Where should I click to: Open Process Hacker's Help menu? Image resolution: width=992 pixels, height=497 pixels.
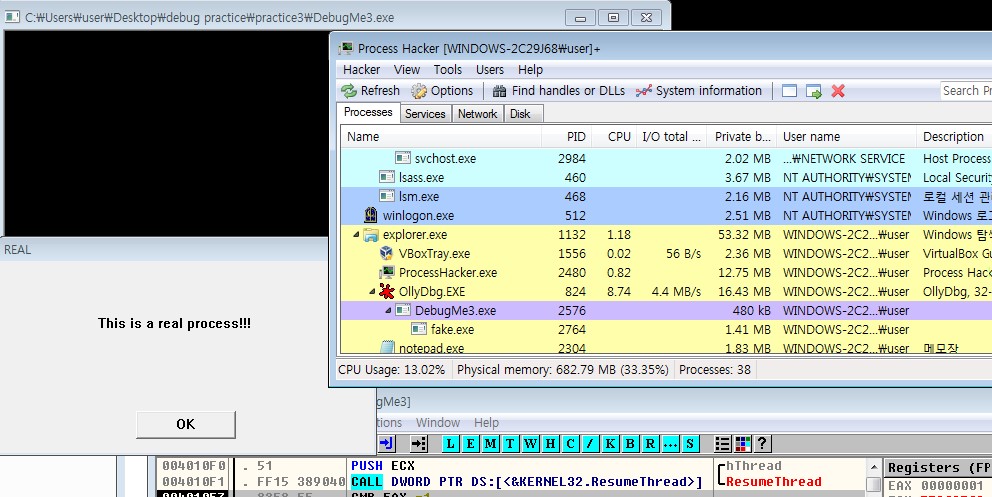pos(530,70)
